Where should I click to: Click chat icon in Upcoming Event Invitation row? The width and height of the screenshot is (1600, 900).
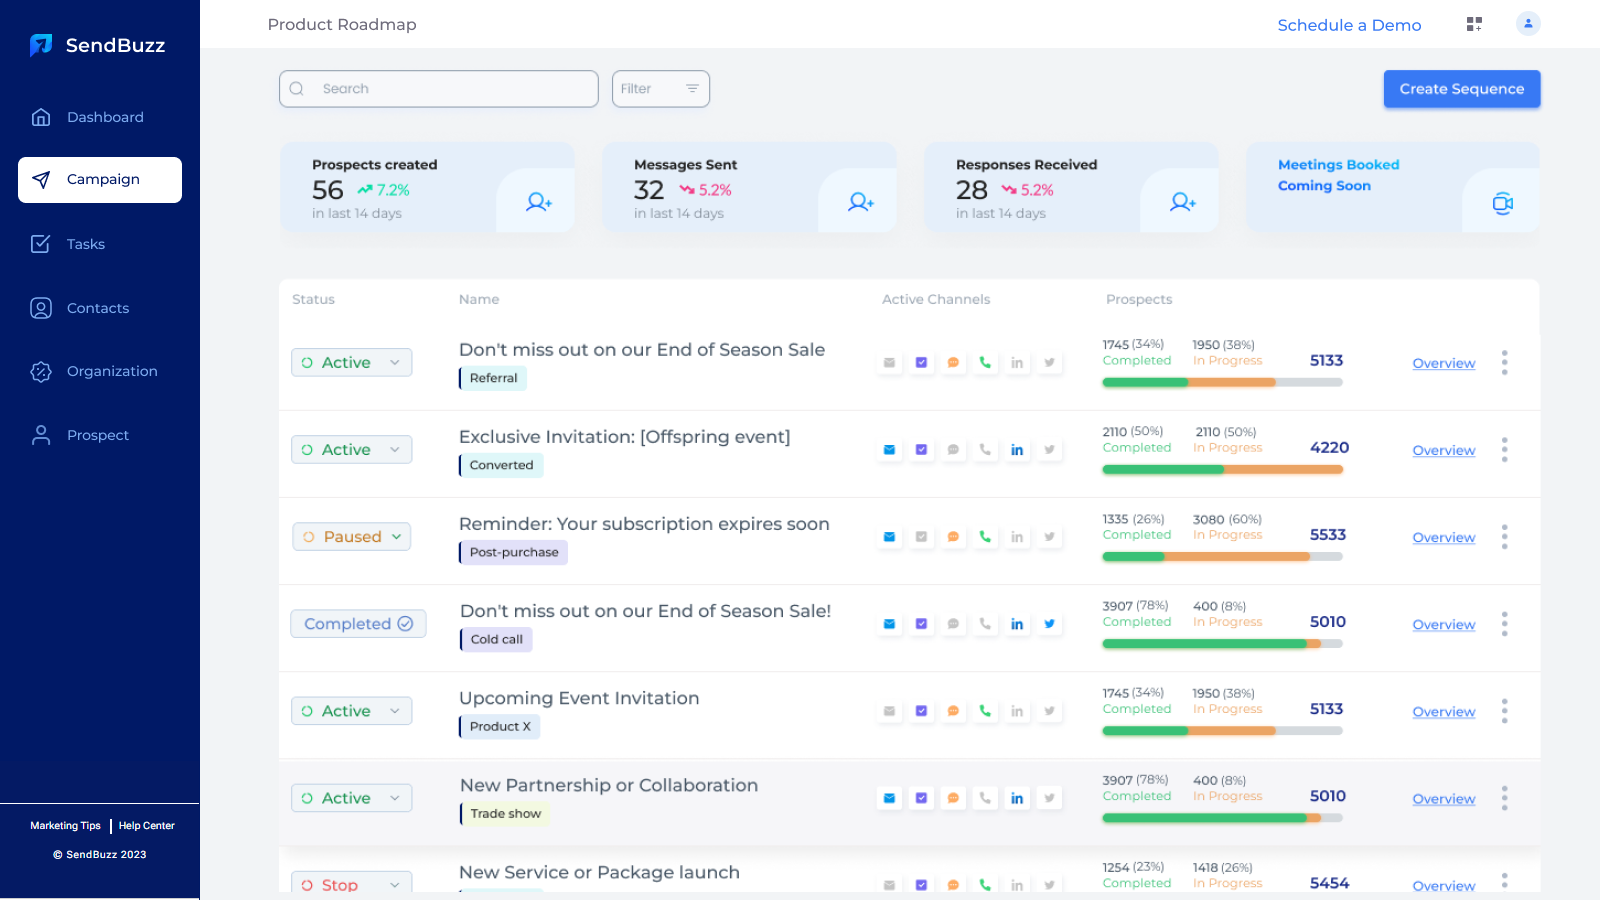click(953, 711)
